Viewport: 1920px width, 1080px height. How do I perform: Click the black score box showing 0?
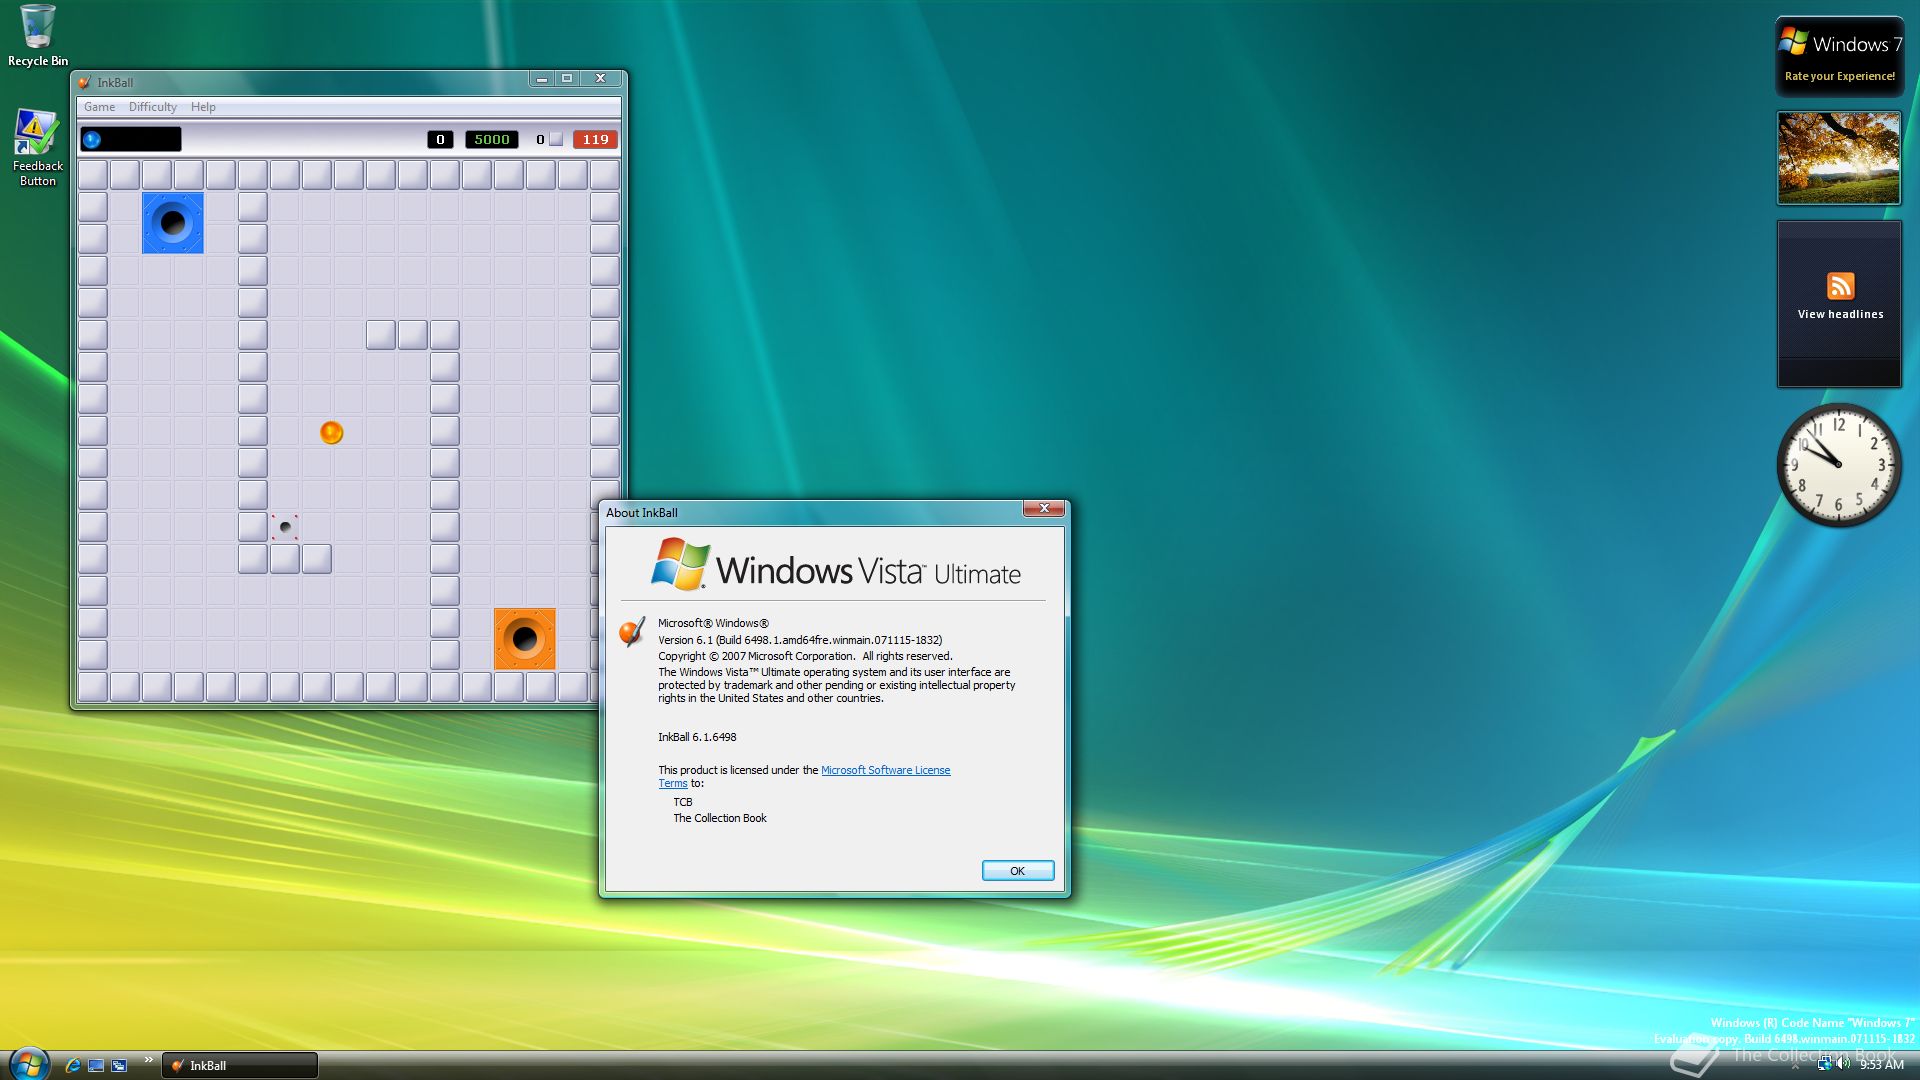(x=440, y=139)
